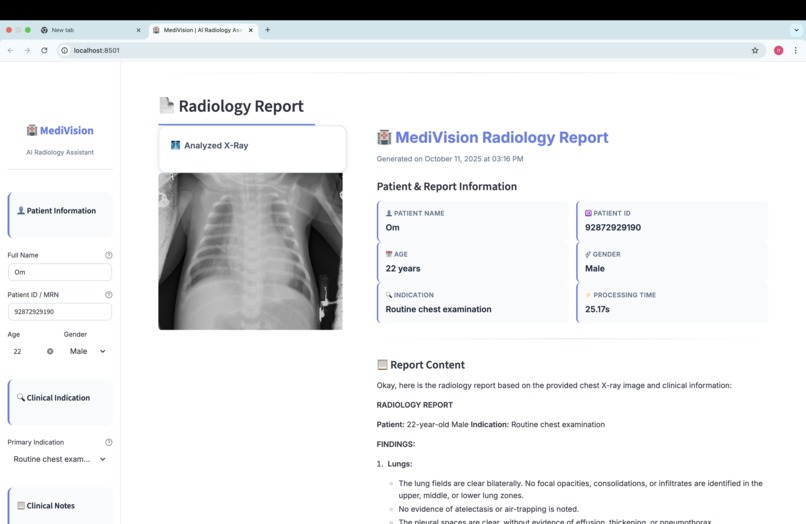Click the browser back arrow
806x524 pixels.
(10, 50)
